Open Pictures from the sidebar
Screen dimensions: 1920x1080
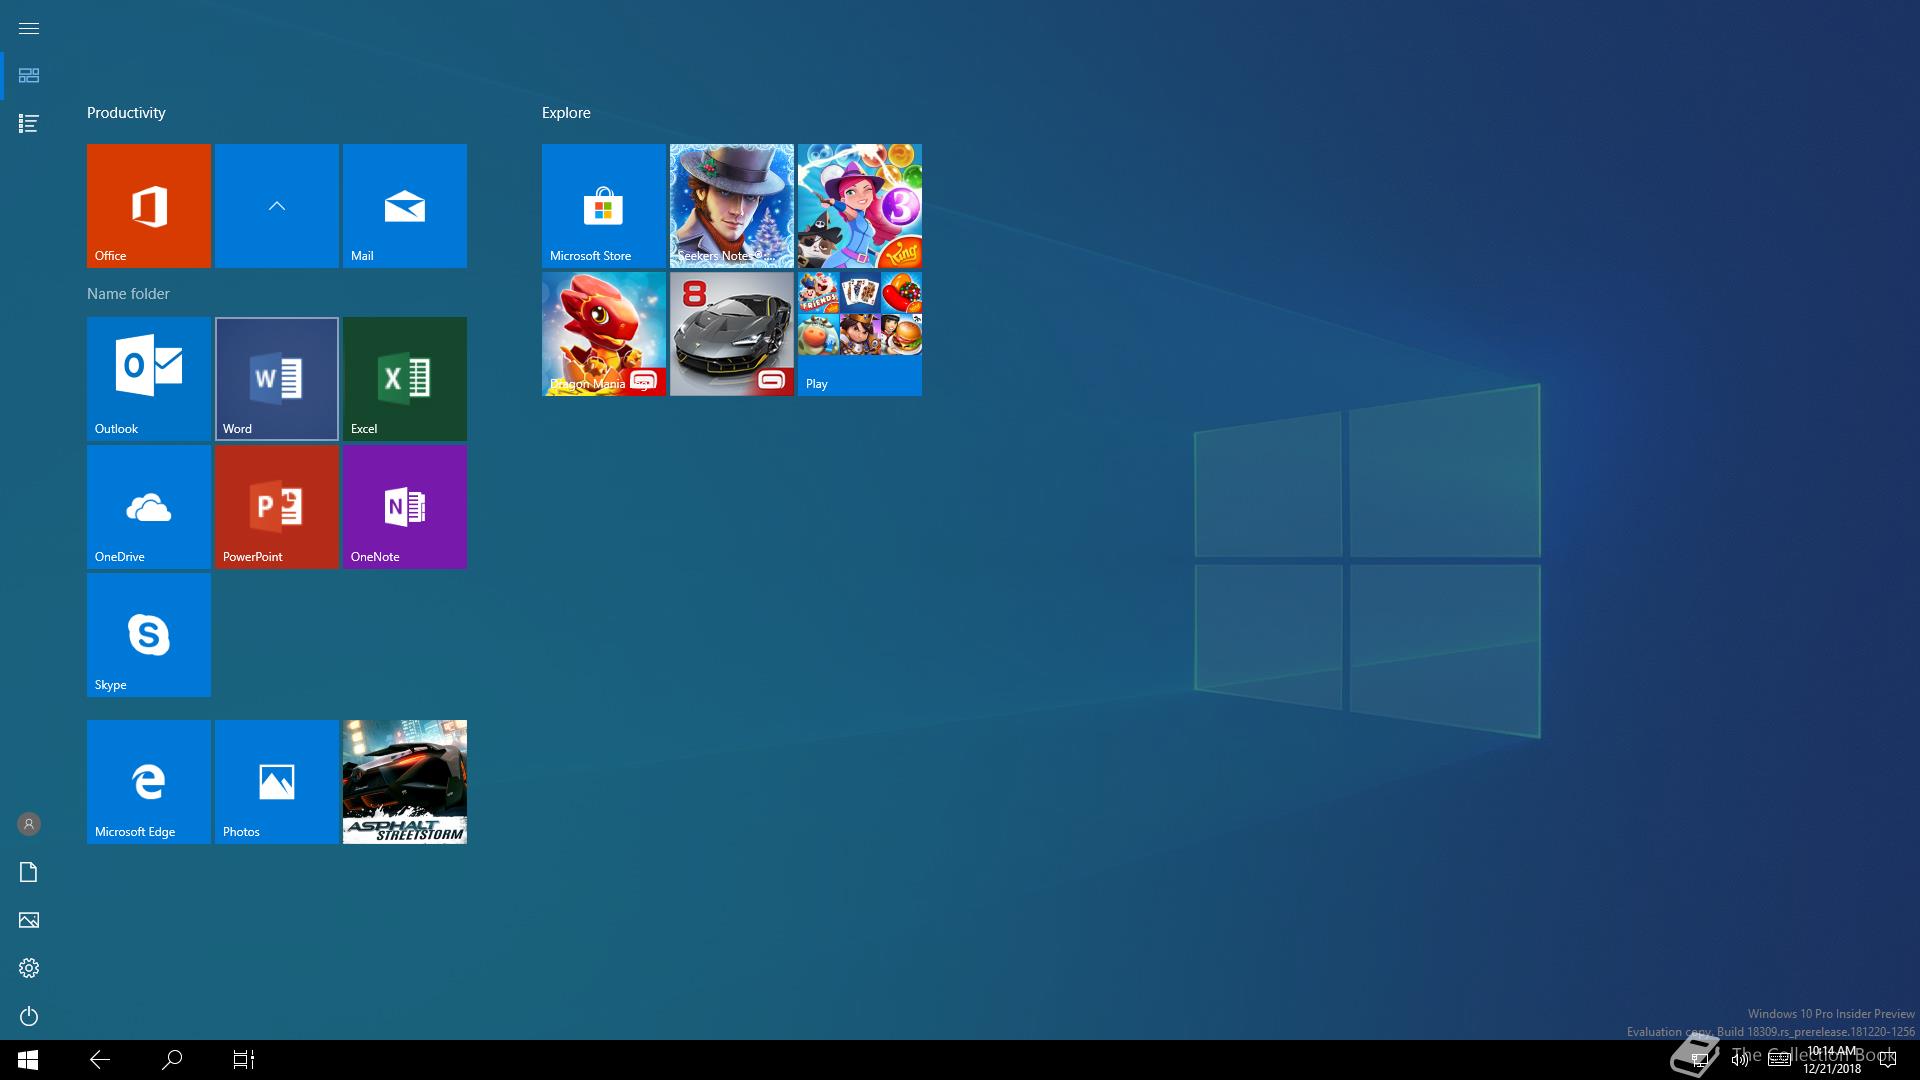29,920
